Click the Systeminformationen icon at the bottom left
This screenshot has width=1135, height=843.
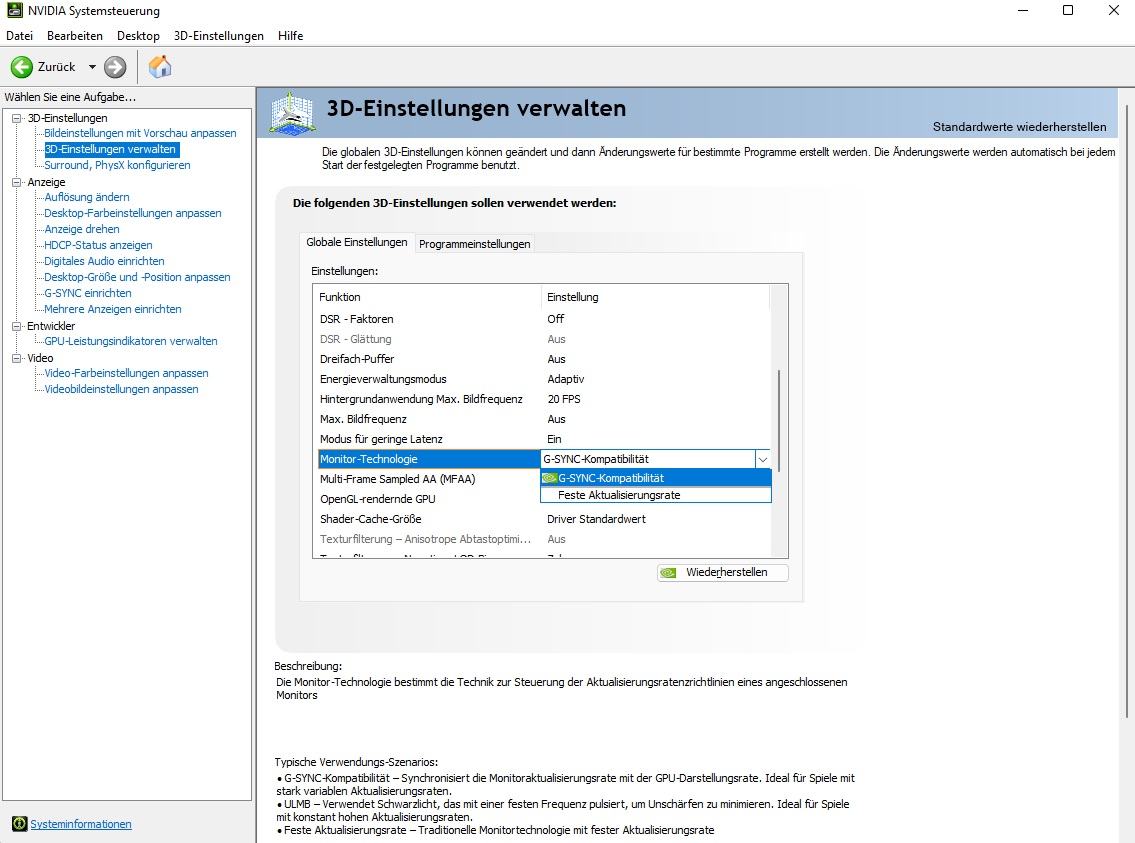[x=20, y=823]
